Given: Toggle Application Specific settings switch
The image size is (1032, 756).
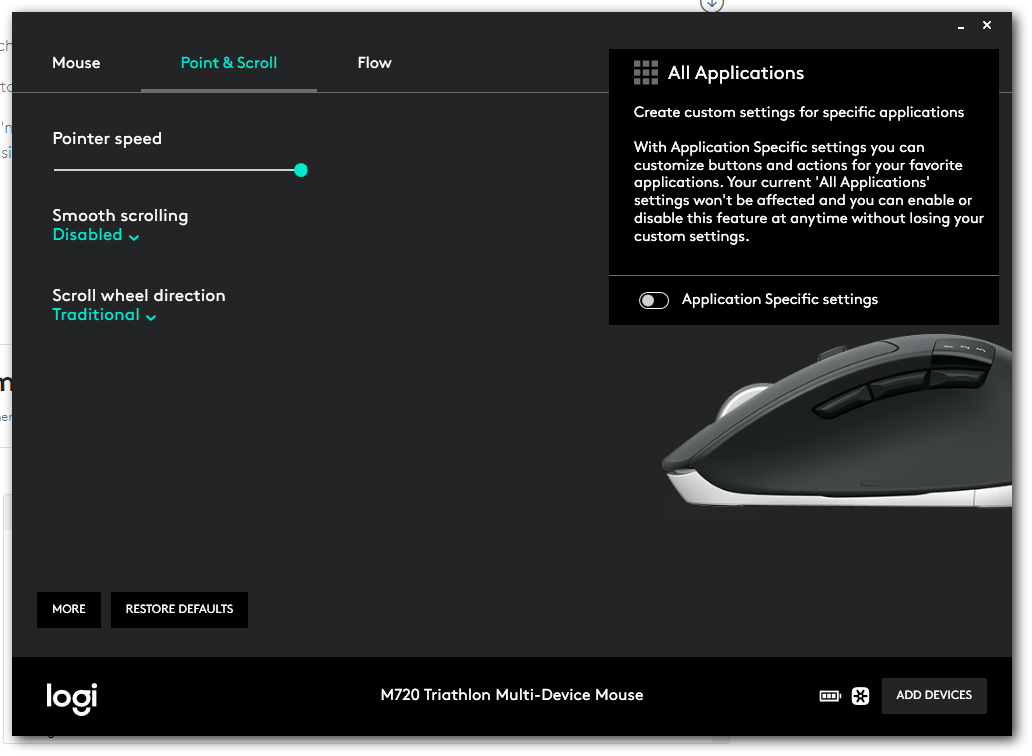Looking at the screenshot, I should click(x=654, y=300).
